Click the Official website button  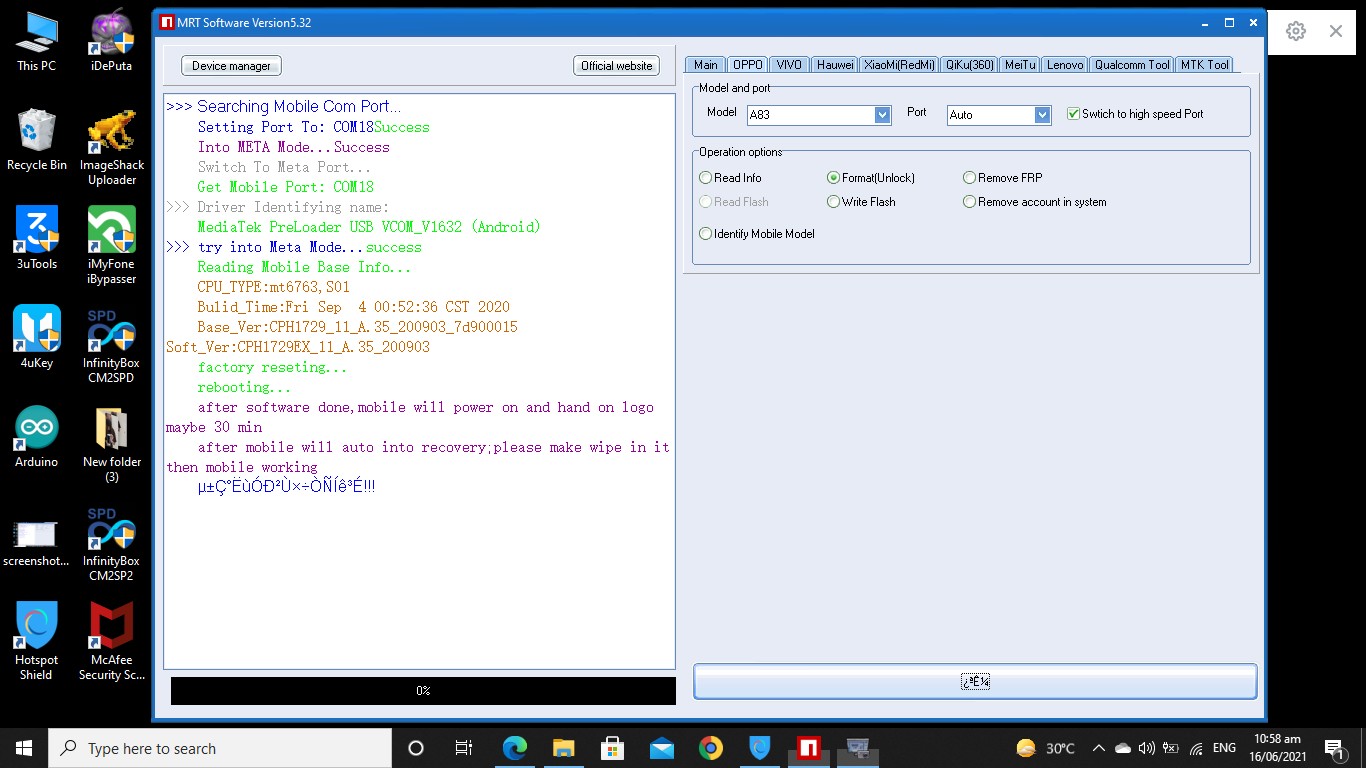point(616,66)
